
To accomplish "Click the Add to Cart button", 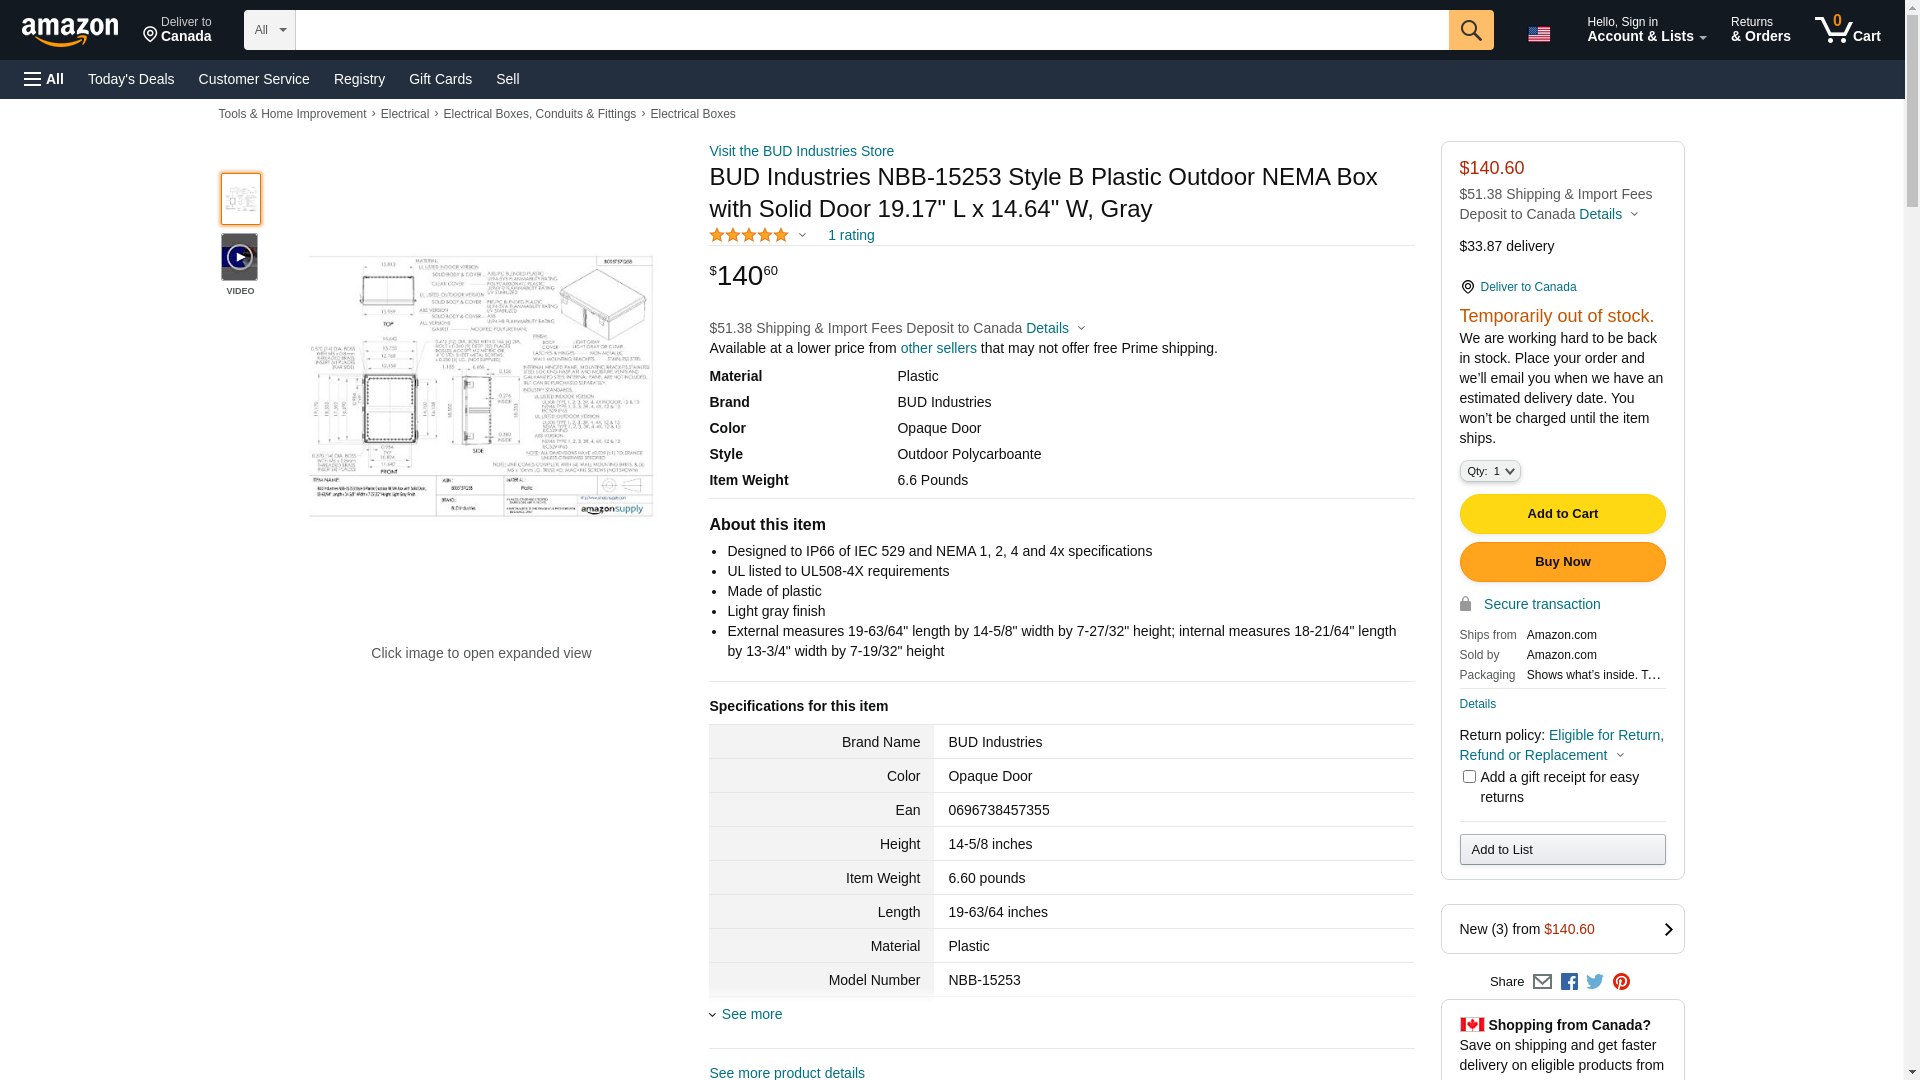I will click(1562, 514).
